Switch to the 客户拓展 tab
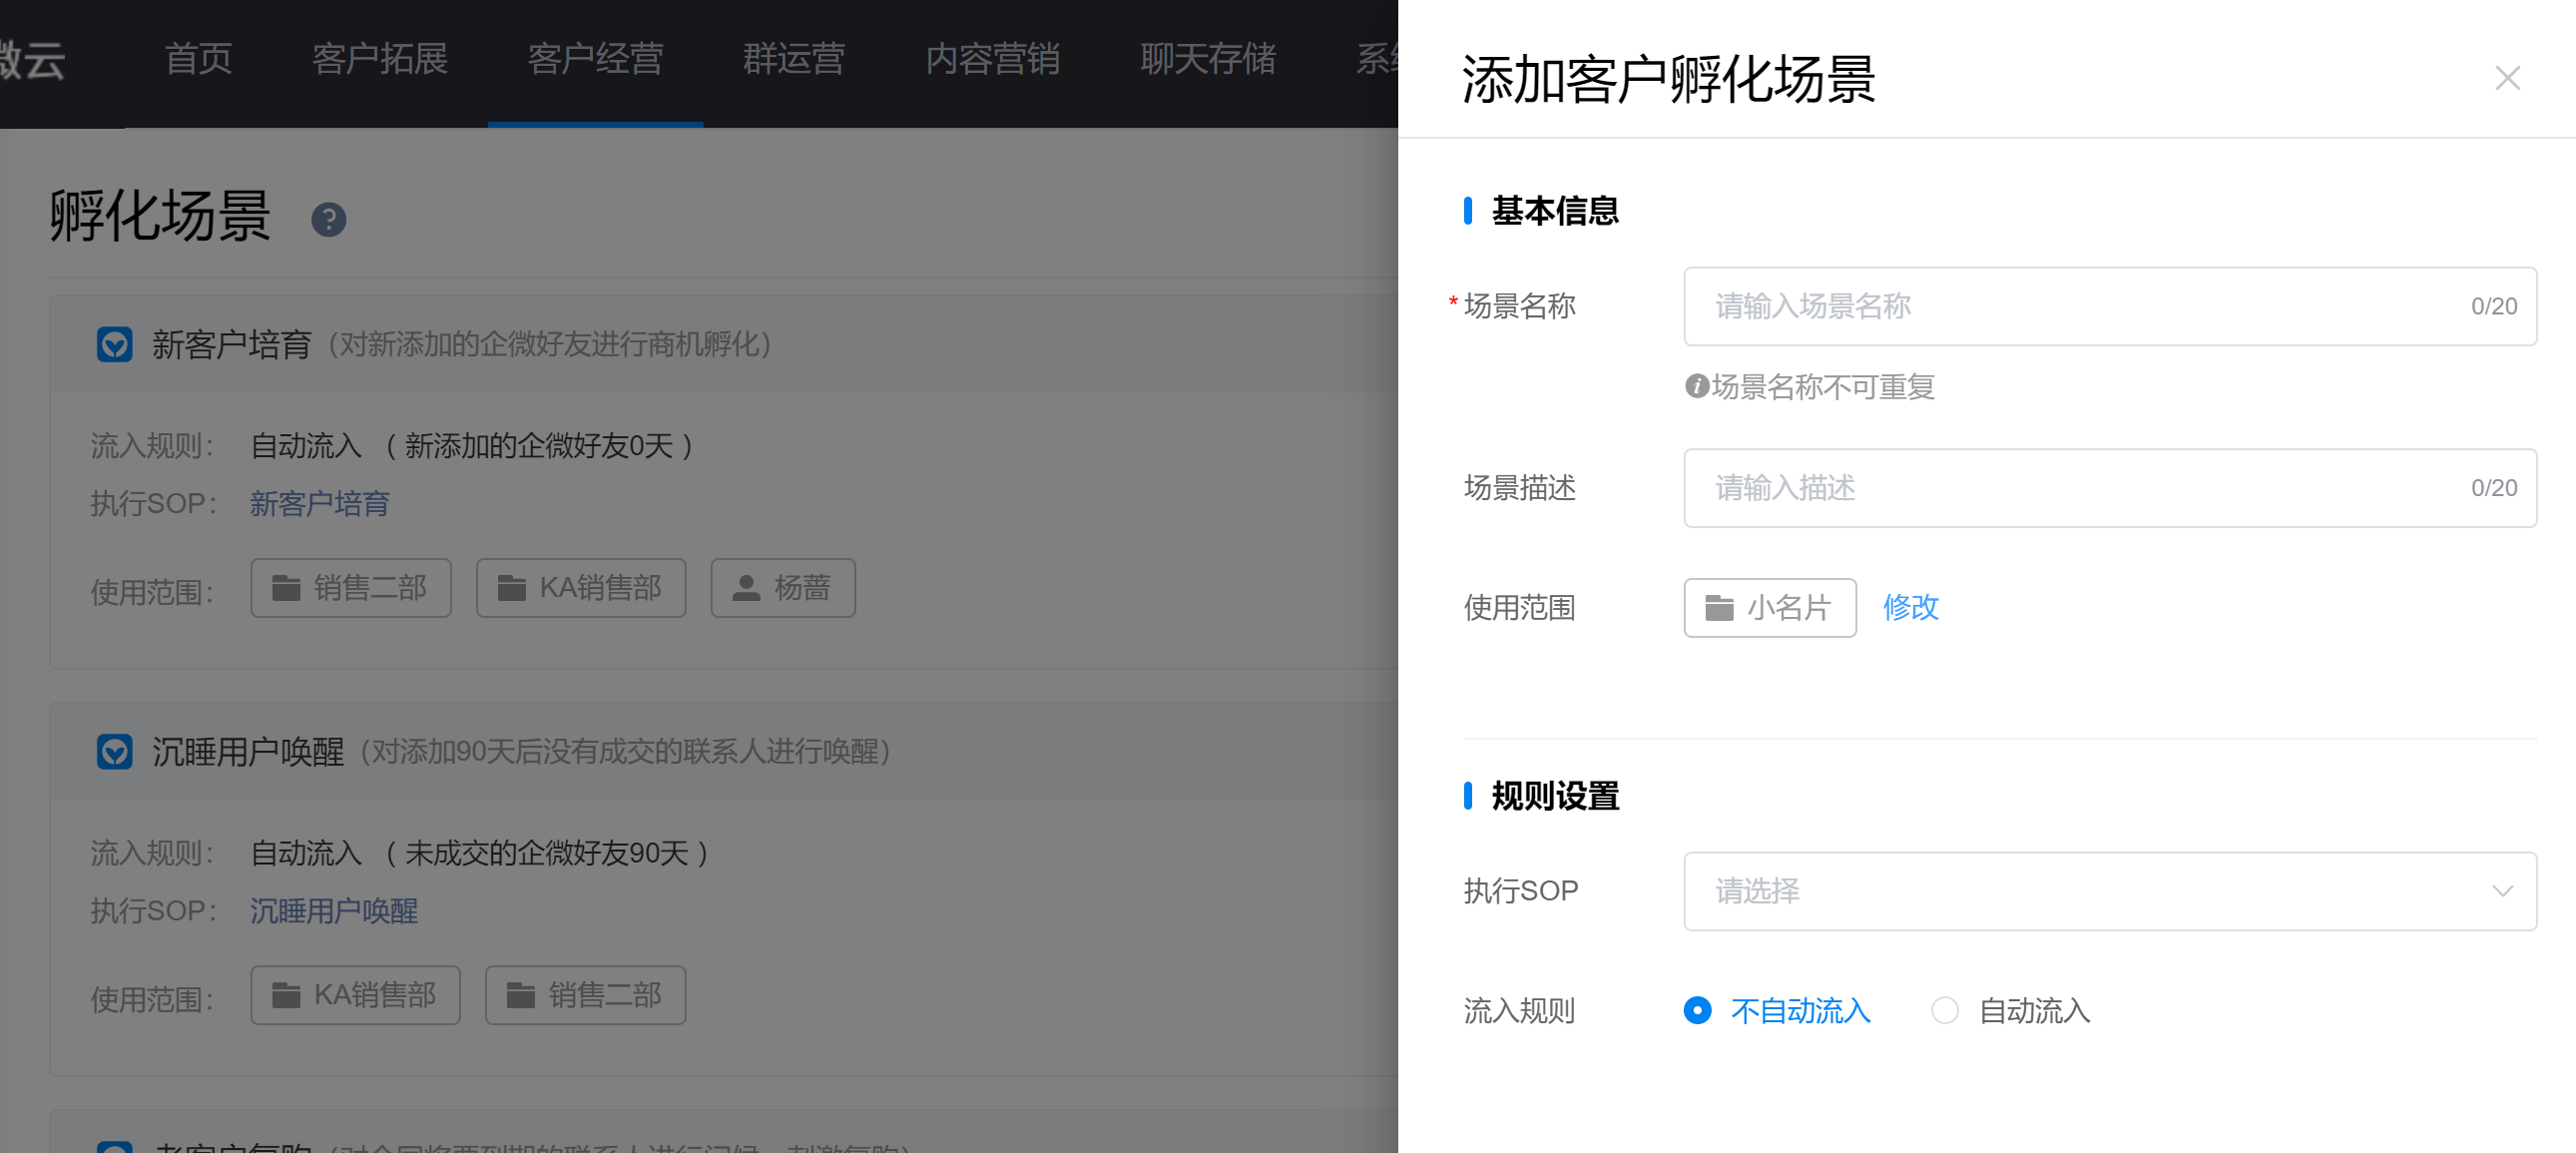 click(379, 58)
